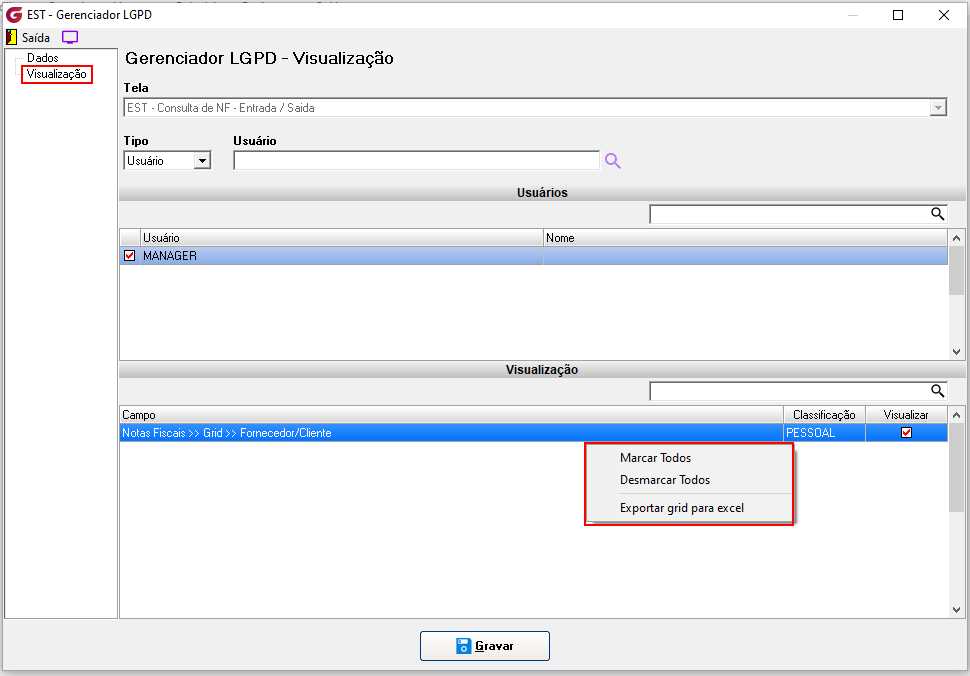The image size is (970, 676).
Task: Click the purple magnifier beside Usuário field
Action: [612, 161]
